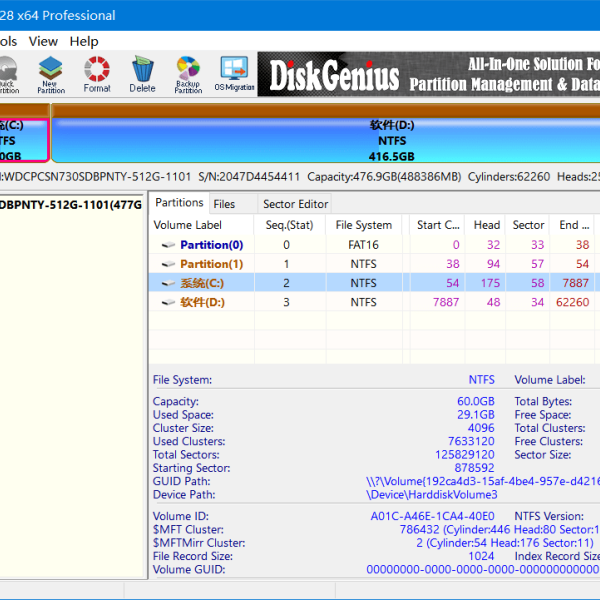This screenshot has width=600, height=600.
Task: Click the Delete toolbar icon
Action: point(142,75)
